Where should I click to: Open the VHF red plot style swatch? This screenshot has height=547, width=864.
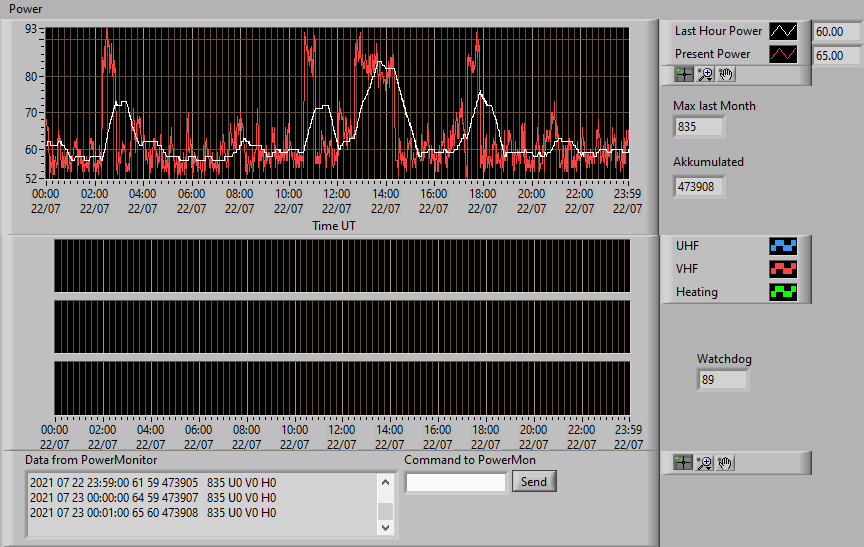pyautogui.click(x=783, y=269)
